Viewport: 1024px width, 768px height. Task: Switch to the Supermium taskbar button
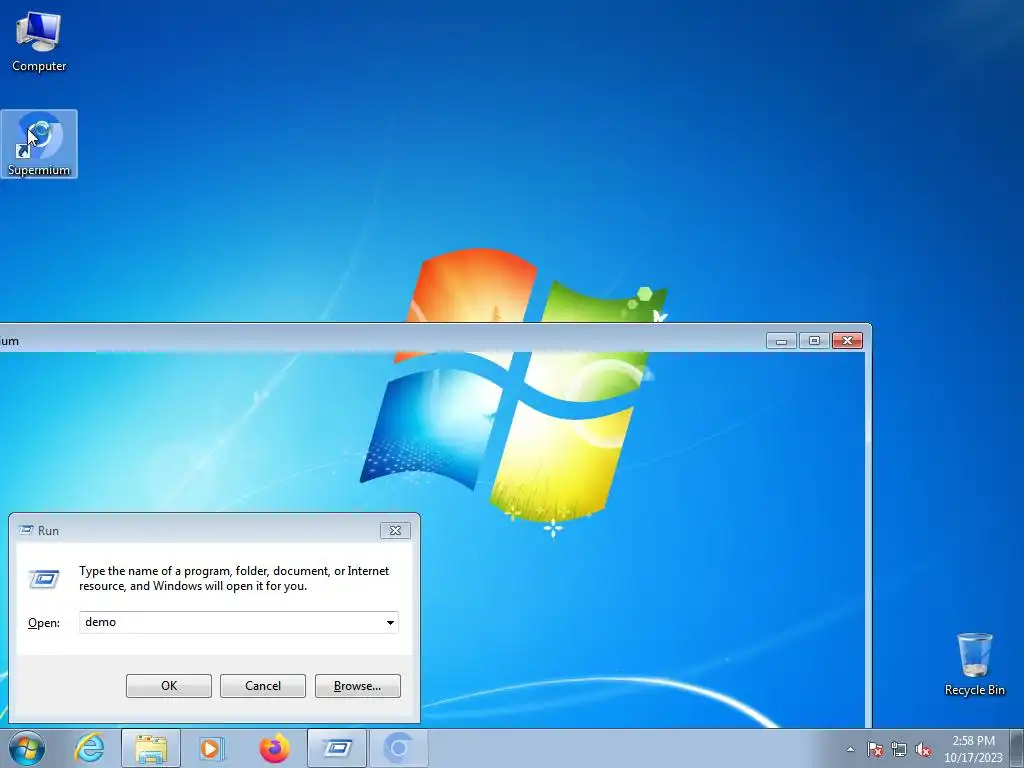point(399,748)
